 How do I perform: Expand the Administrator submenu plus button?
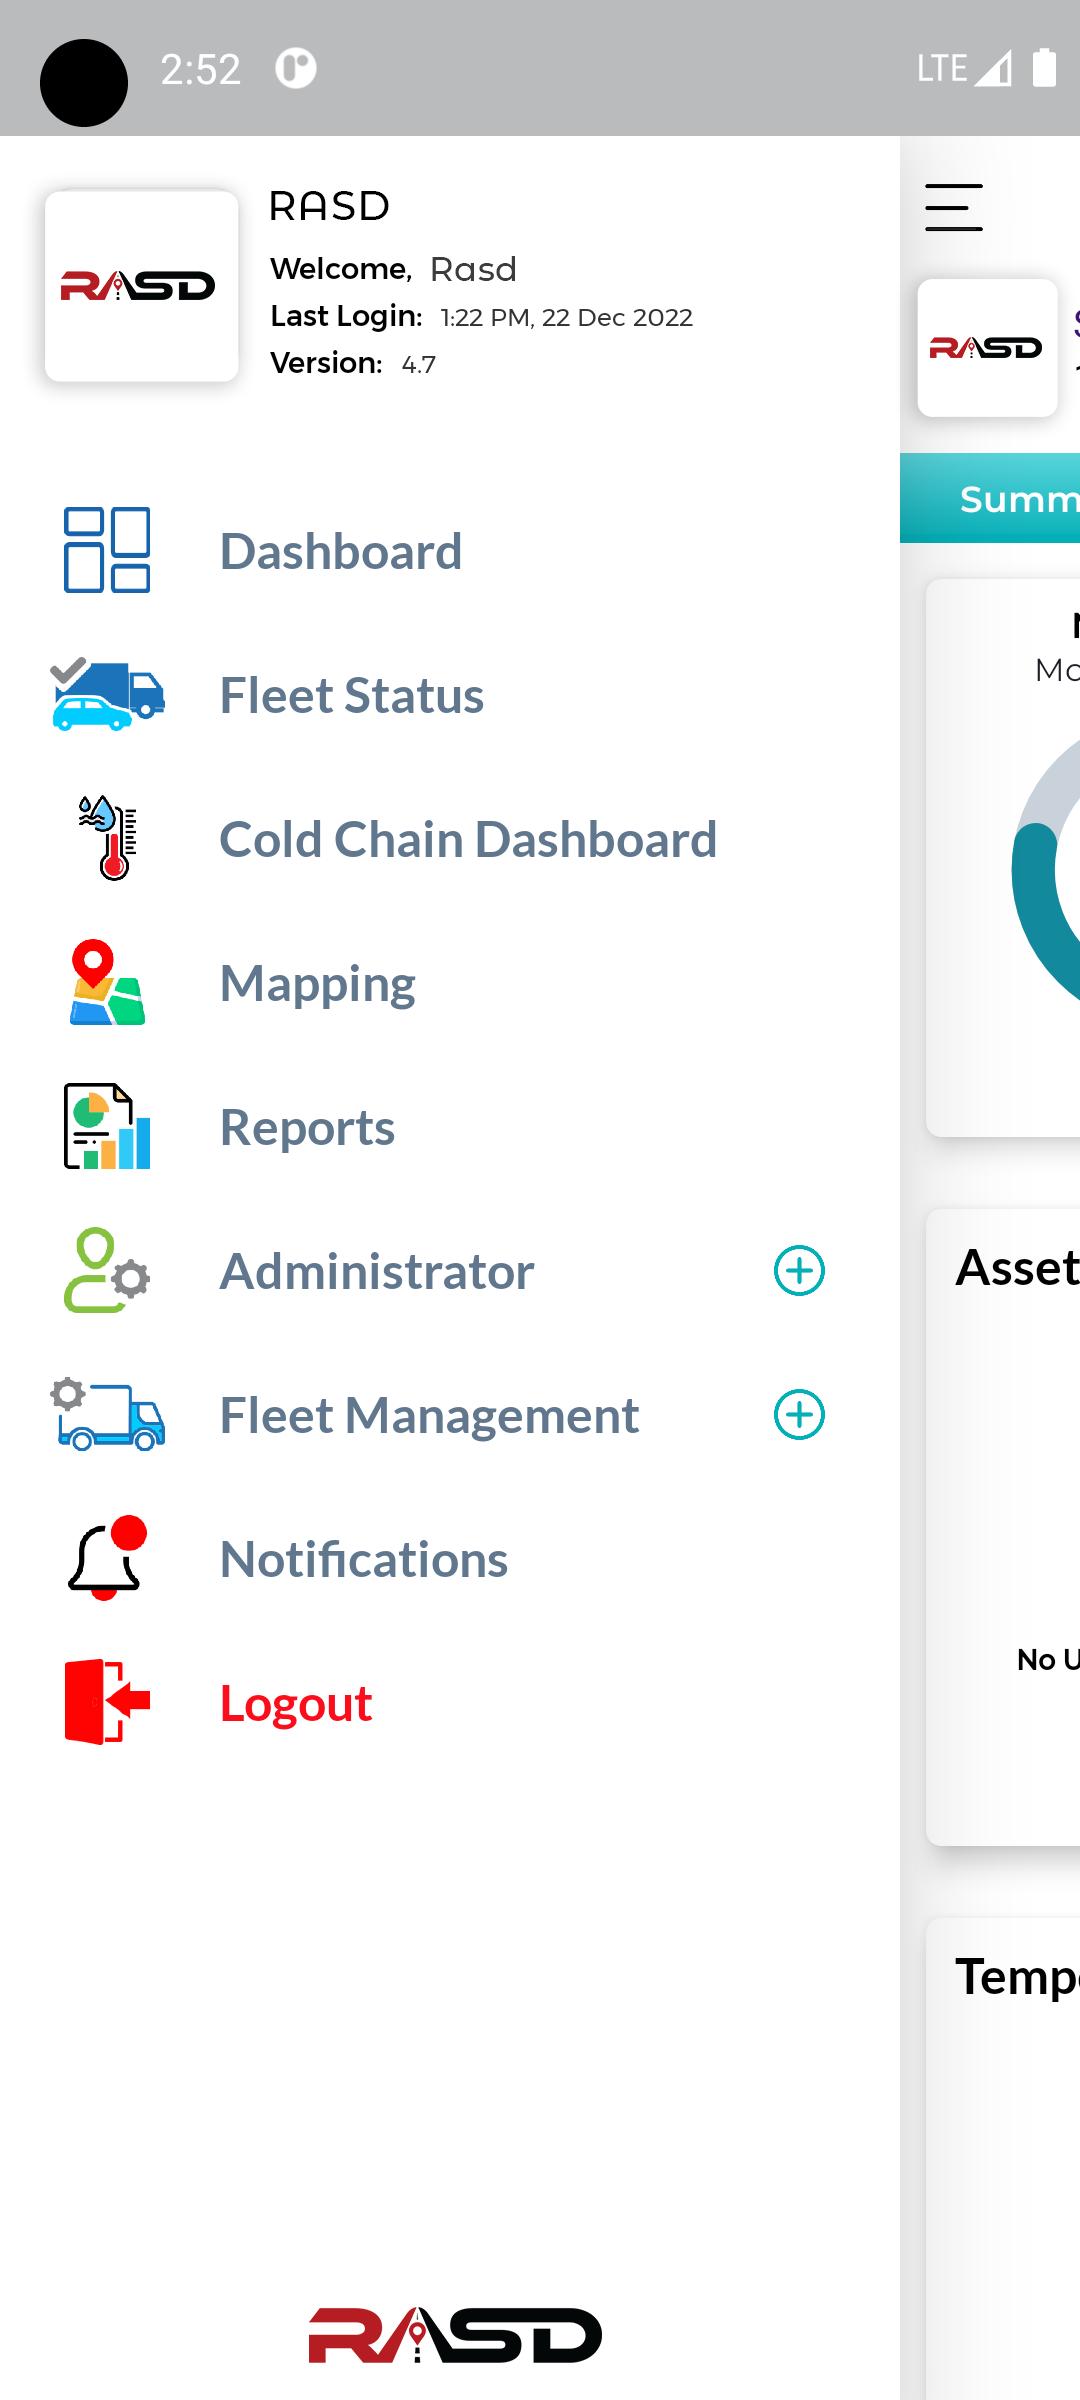[x=799, y=1271]
